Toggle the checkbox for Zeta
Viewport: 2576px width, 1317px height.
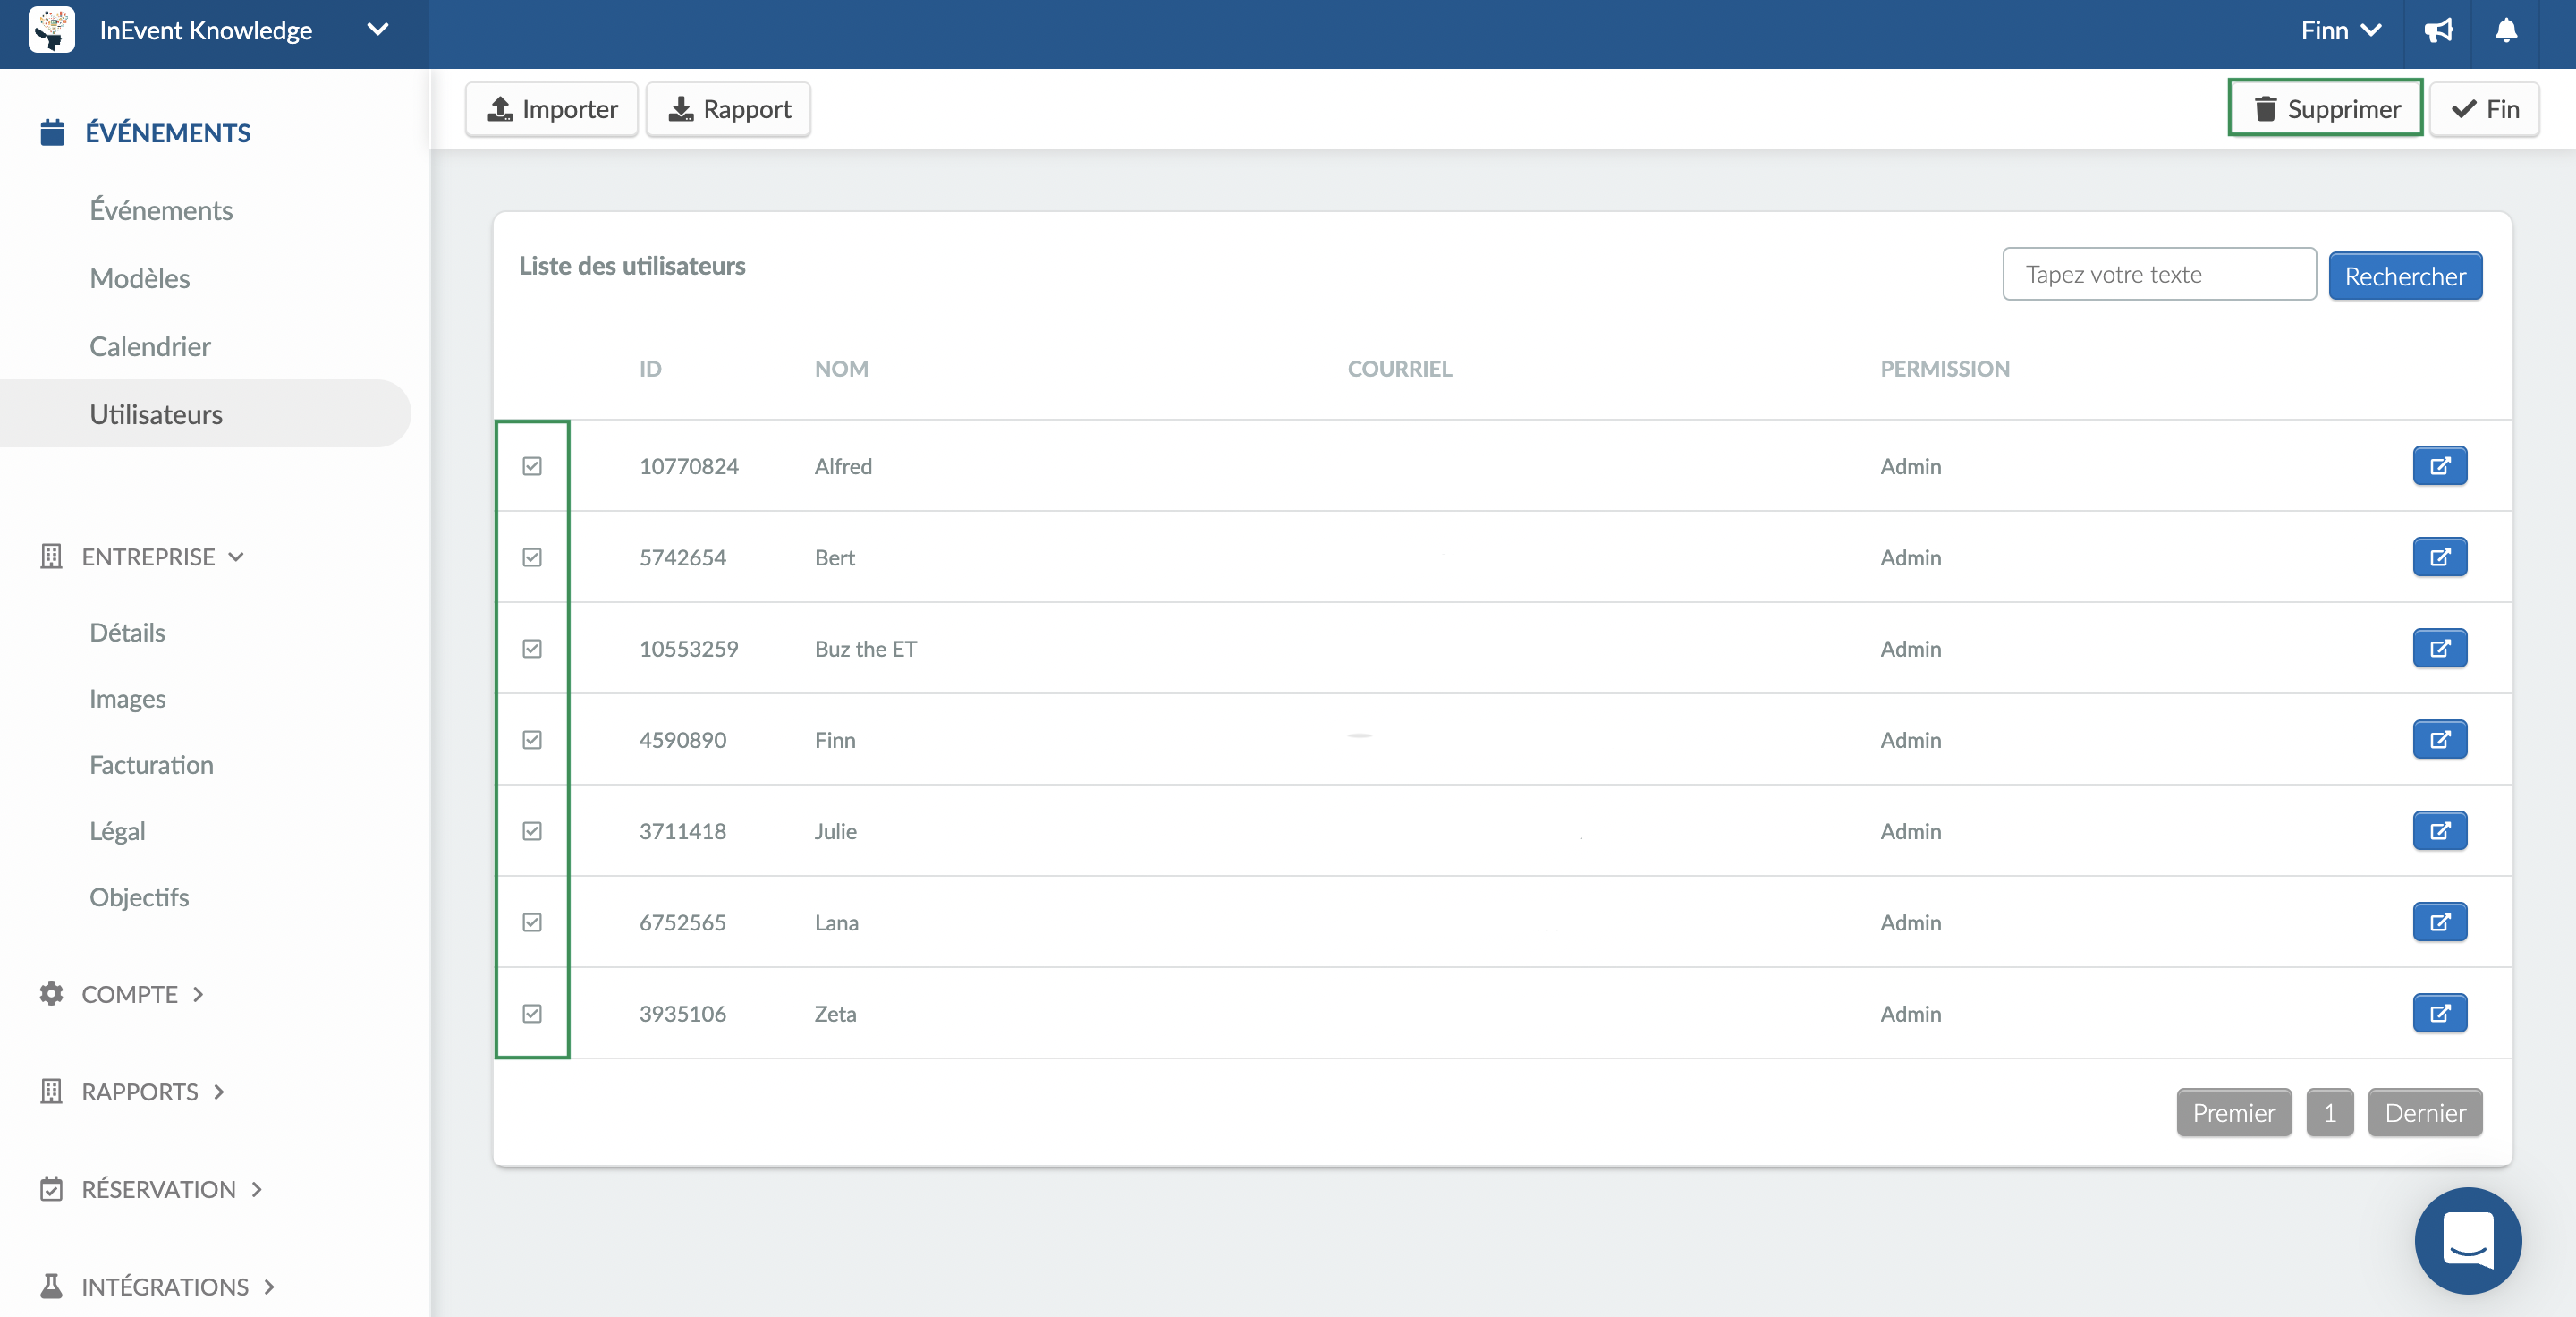coord(532,1014)
